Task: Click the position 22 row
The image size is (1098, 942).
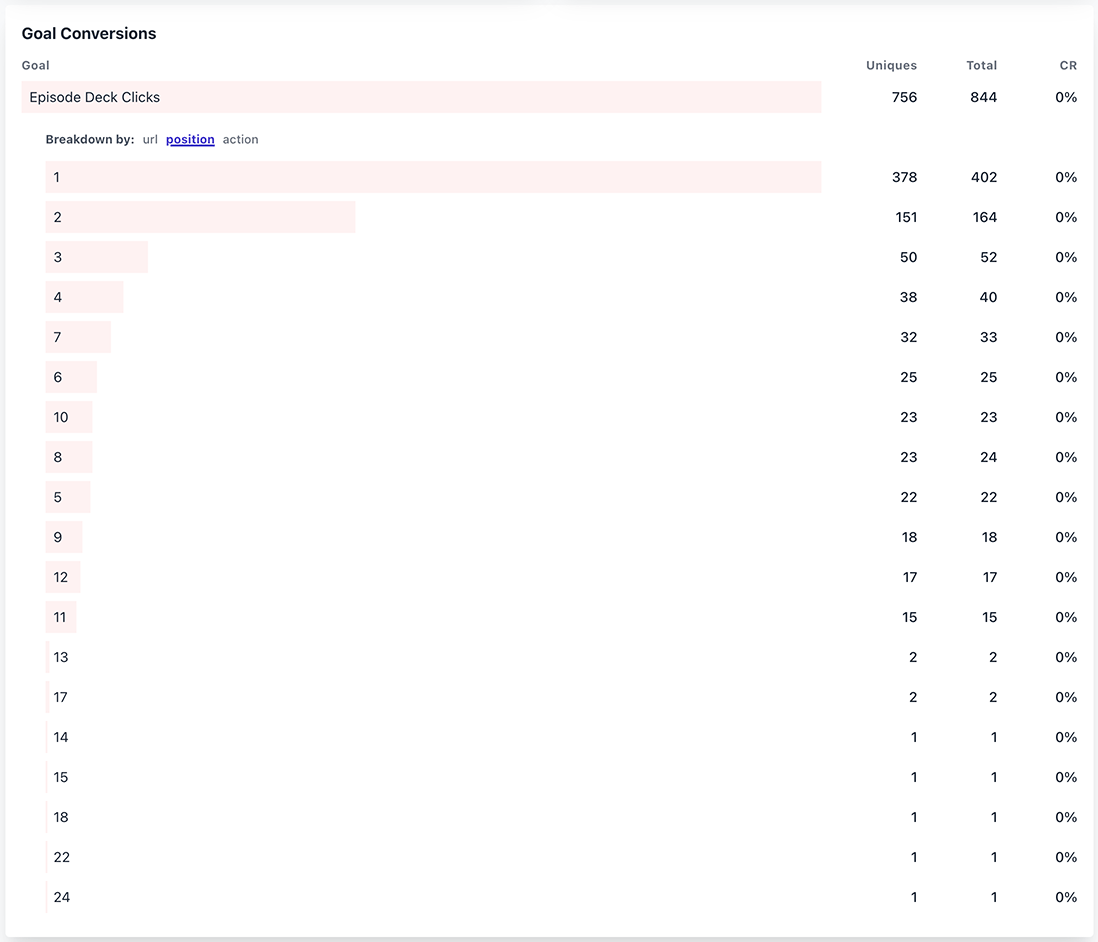Action: 61,857
